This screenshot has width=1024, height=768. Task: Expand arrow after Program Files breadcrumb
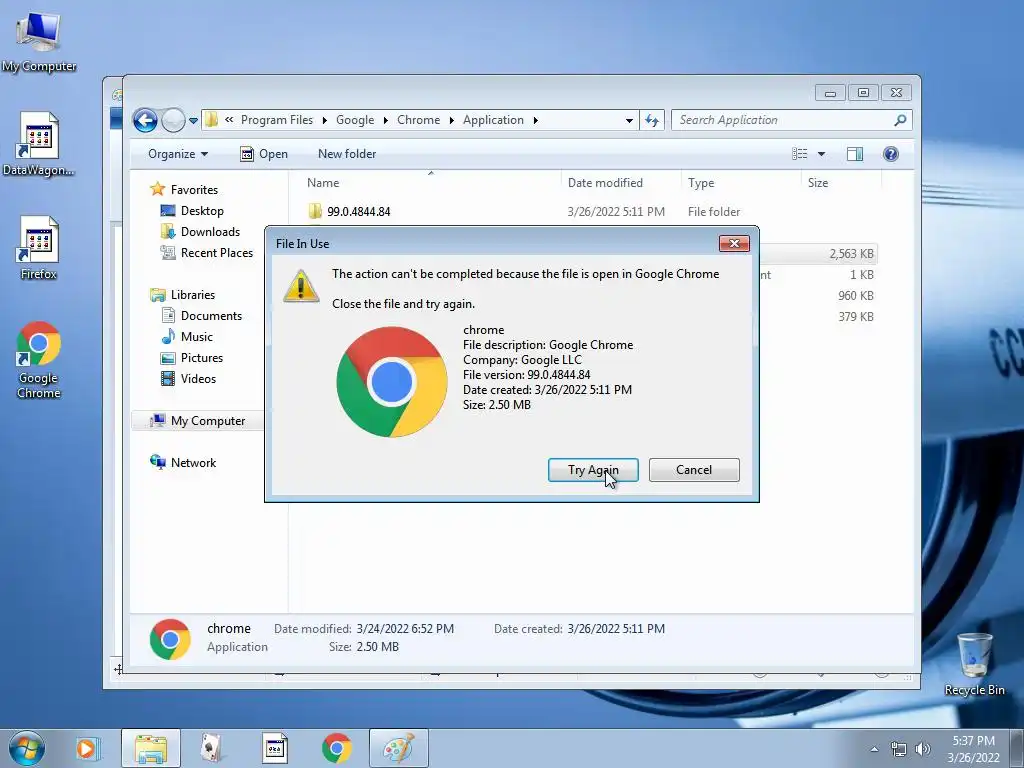(x=325, y=120)
